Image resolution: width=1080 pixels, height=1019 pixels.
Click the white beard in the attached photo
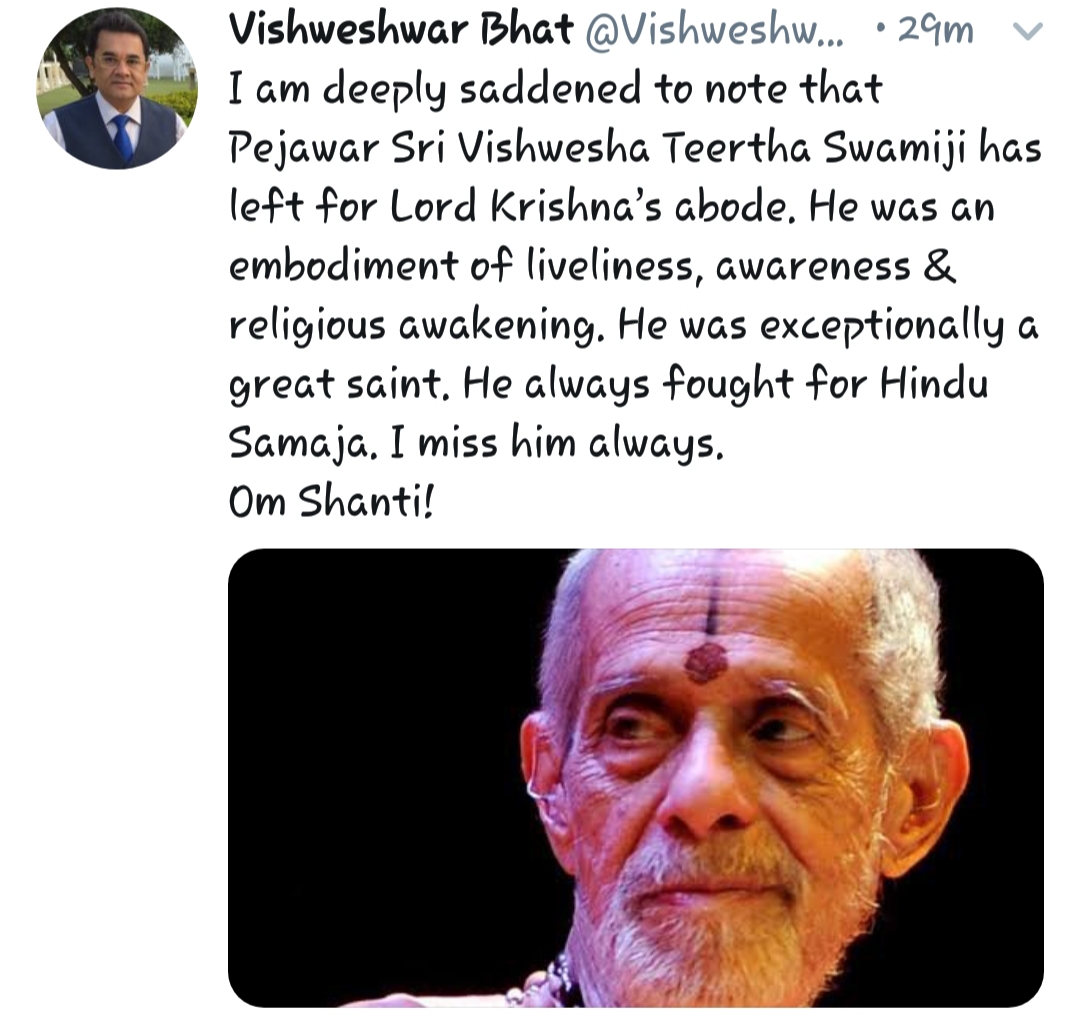coord(716,923)
